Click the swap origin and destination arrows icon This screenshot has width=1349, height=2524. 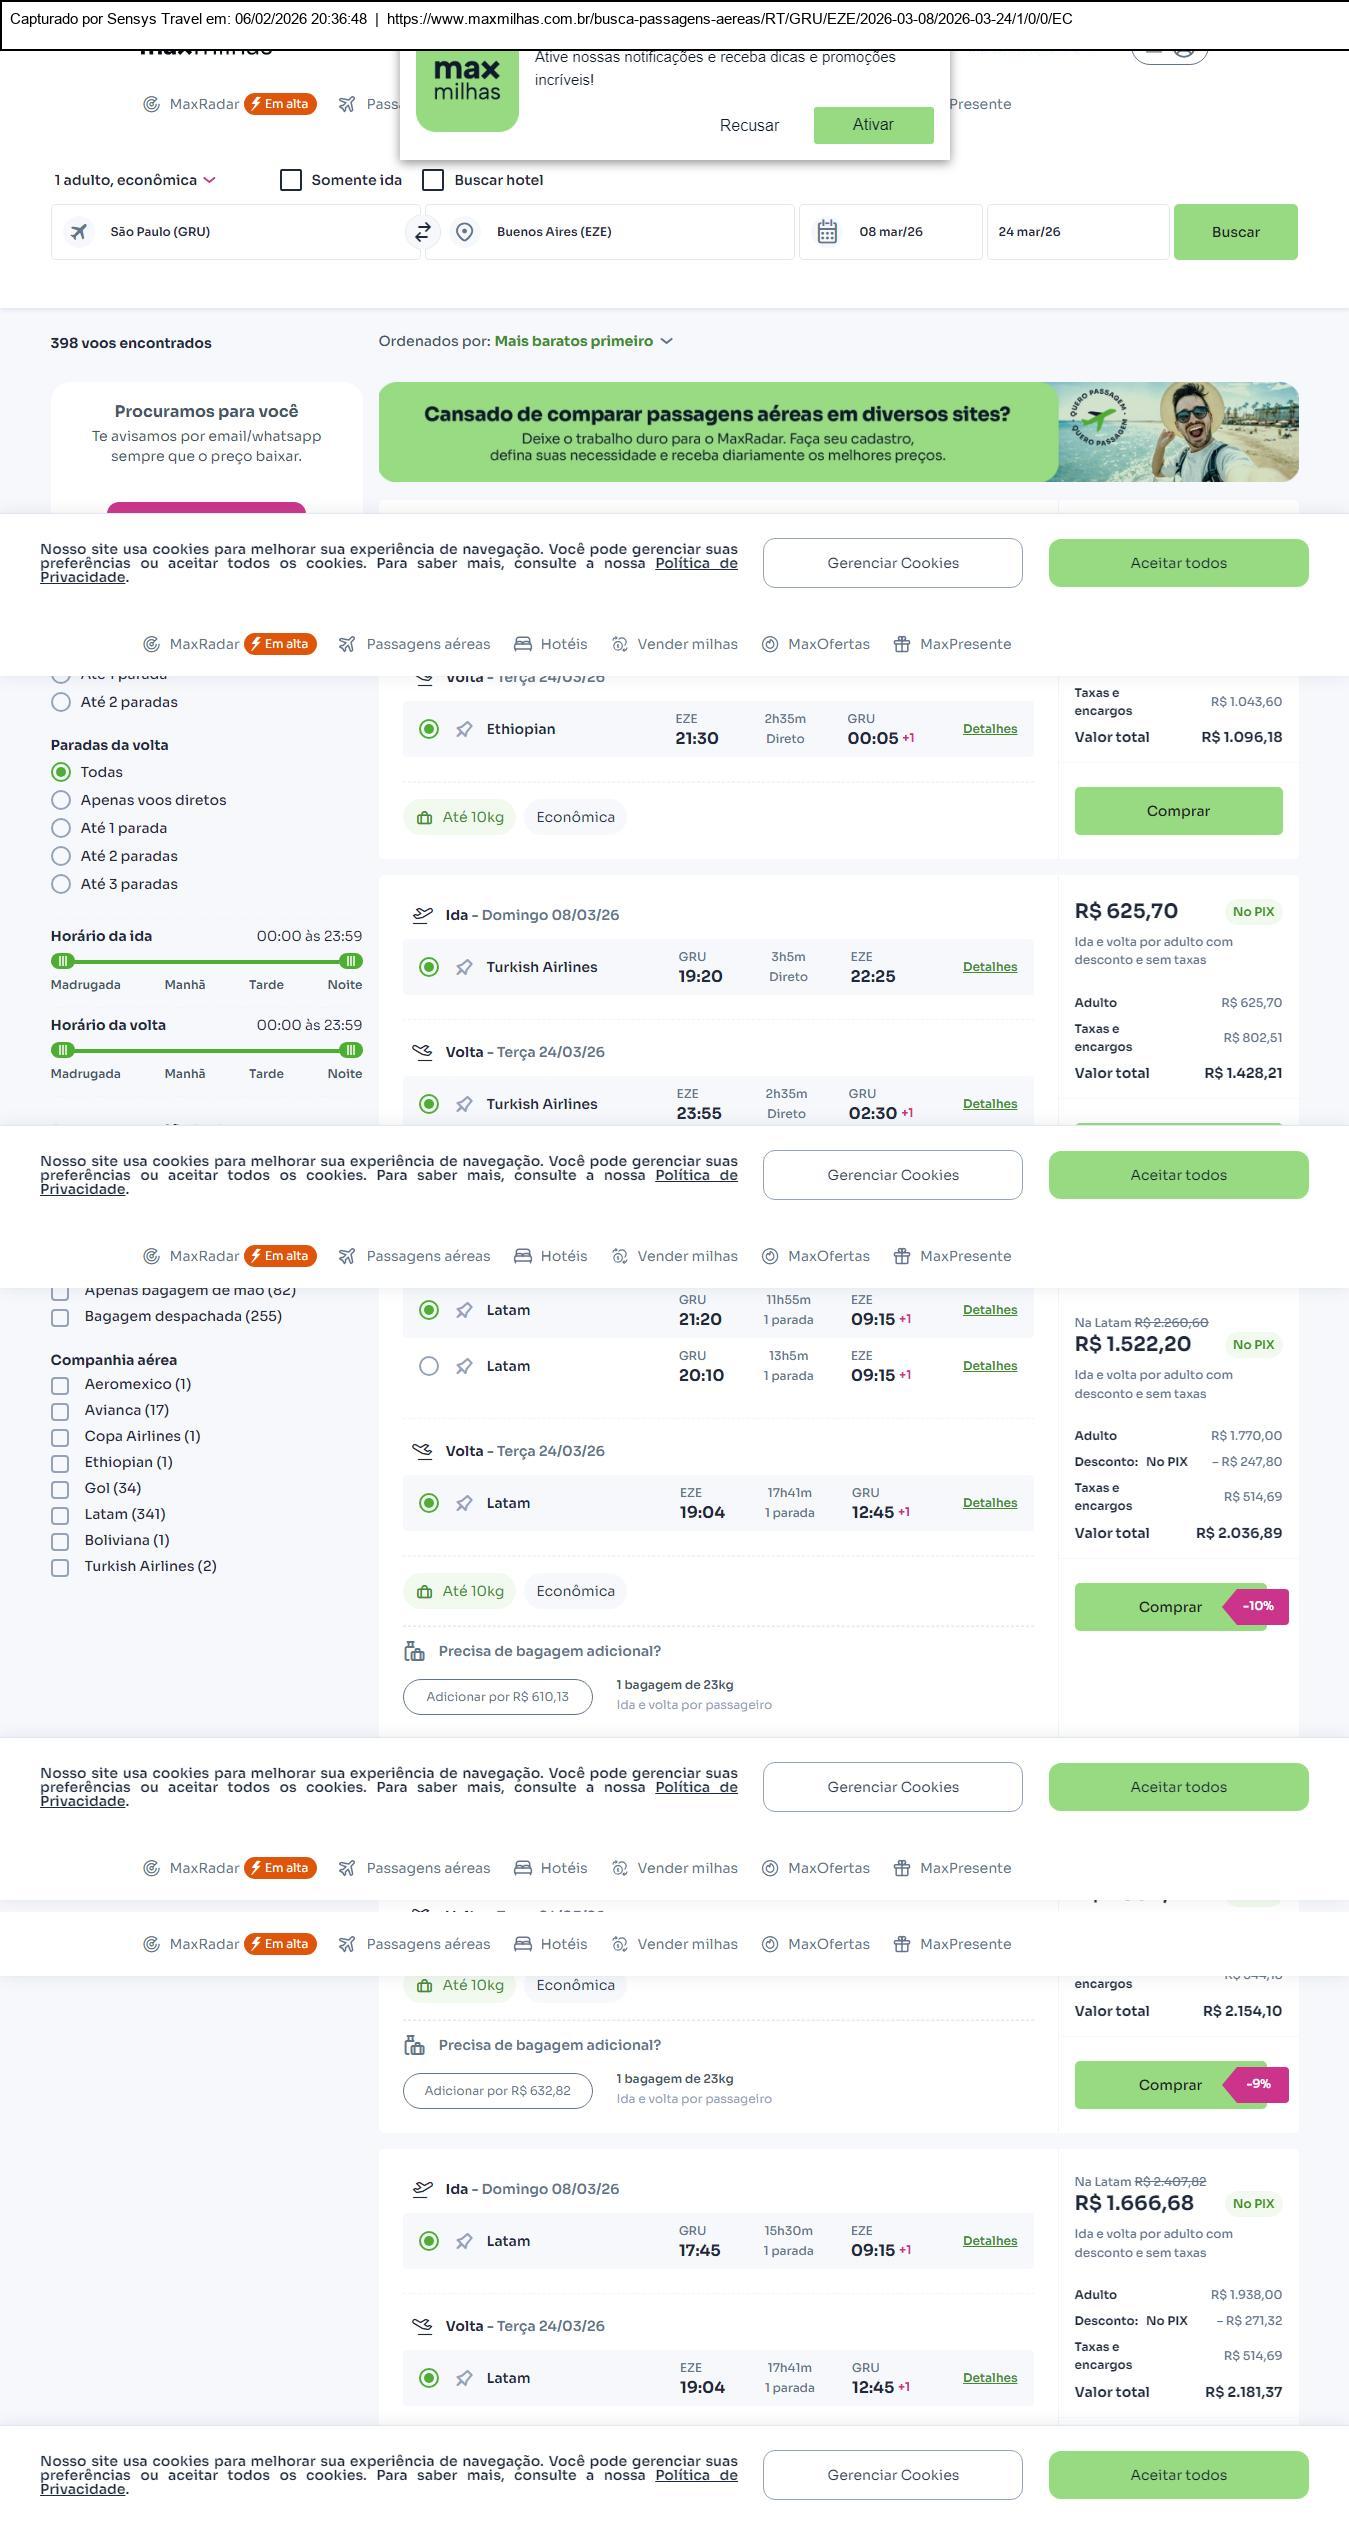[423, 232]
